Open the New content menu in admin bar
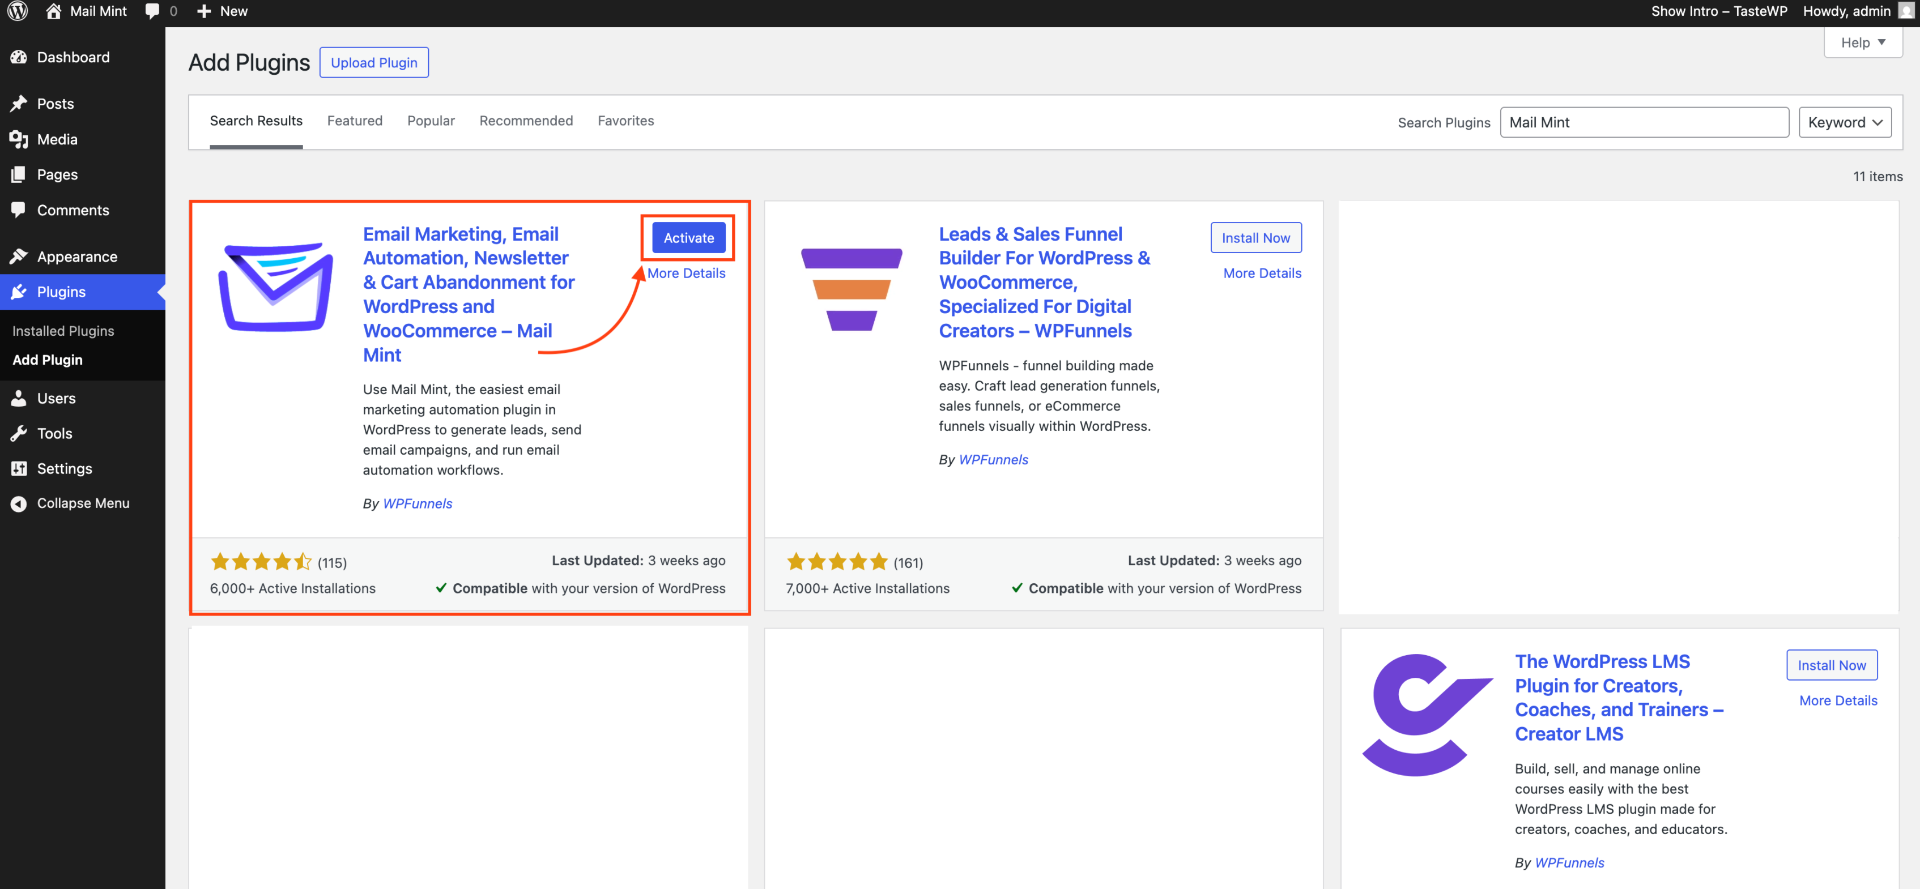This screenshot has height=889, width=1920. tap(222, 11)
